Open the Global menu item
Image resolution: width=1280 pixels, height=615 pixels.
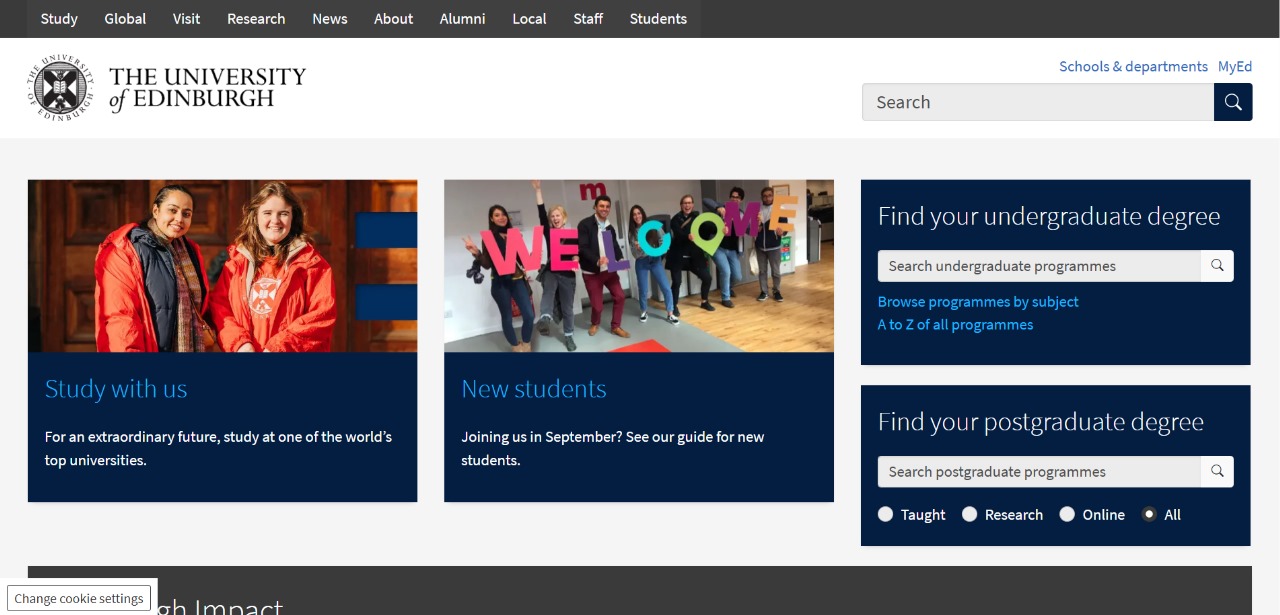[x=125, y=19]
